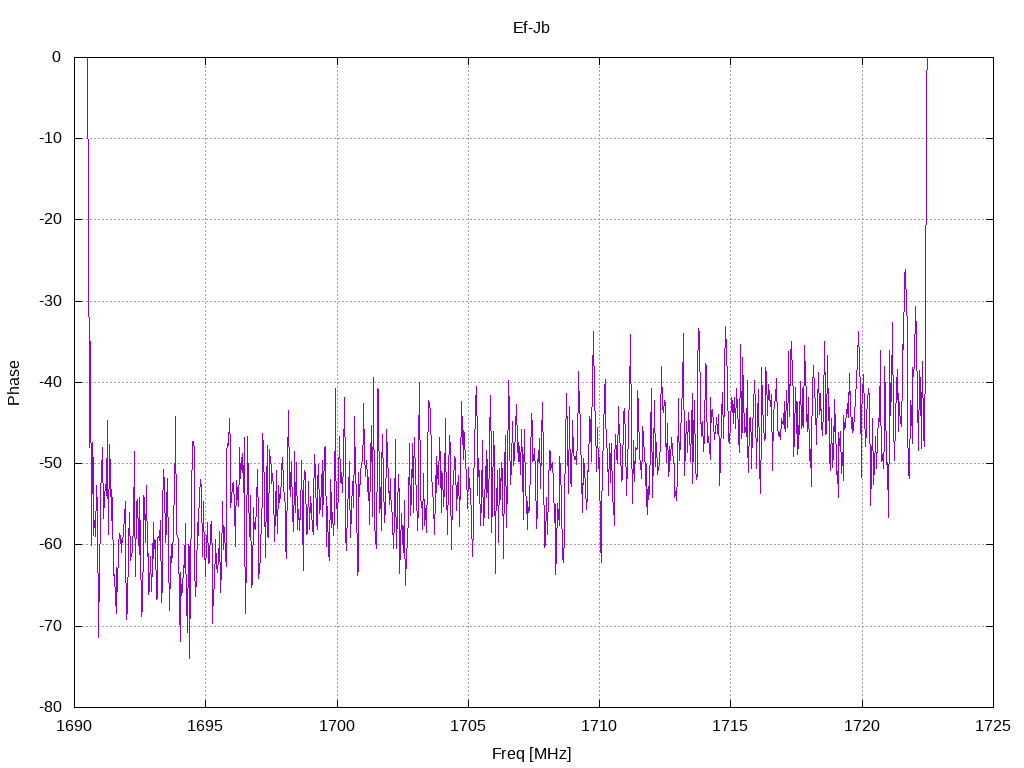Click the y-axis tick label '-80'
Viewport: 1024px width, 768px height.
click(50, 707)
